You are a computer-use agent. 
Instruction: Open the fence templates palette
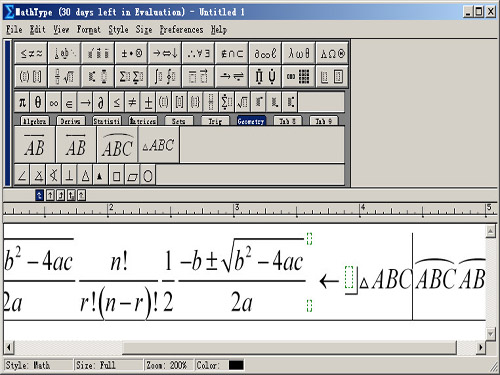31,77
